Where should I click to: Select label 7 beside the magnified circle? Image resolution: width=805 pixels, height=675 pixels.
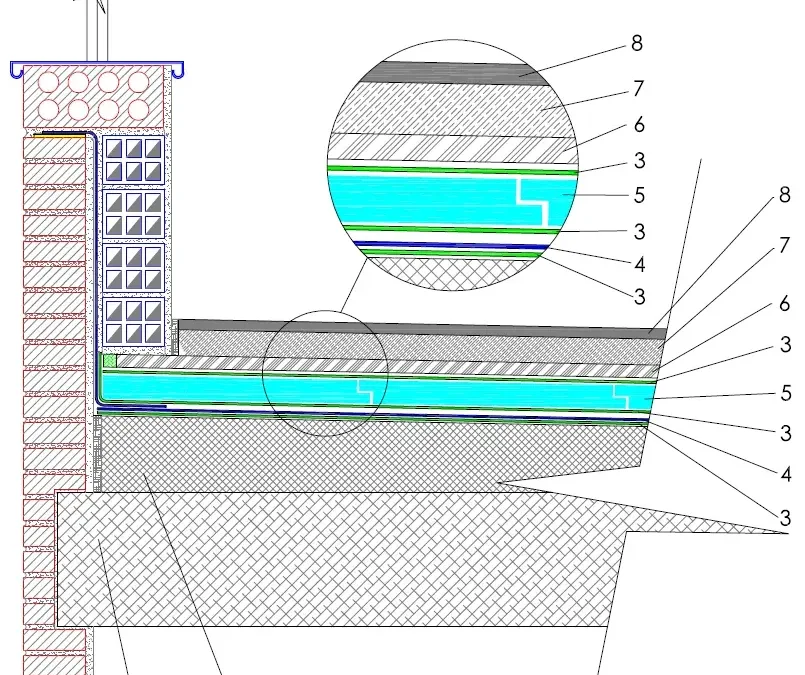pos(637,90)
